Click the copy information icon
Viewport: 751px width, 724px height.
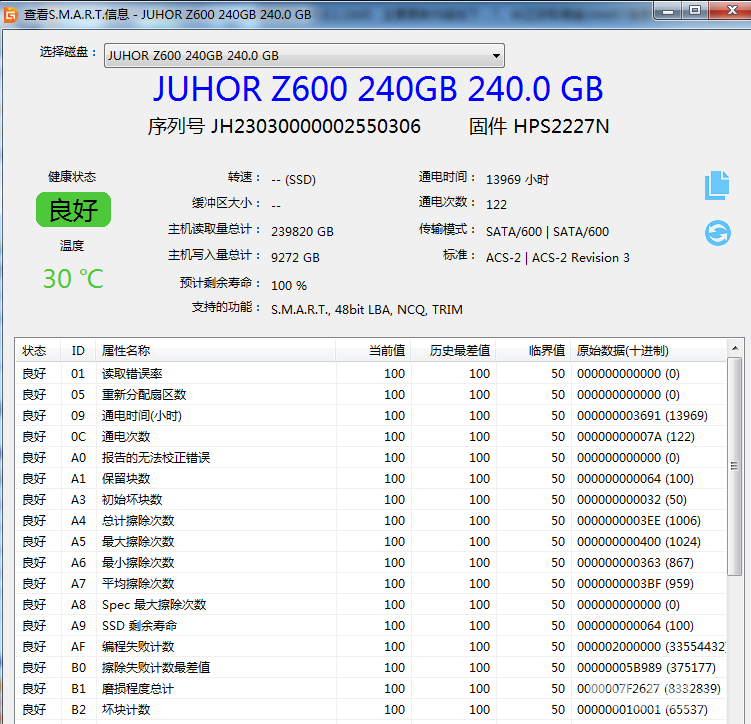(717, 185)
